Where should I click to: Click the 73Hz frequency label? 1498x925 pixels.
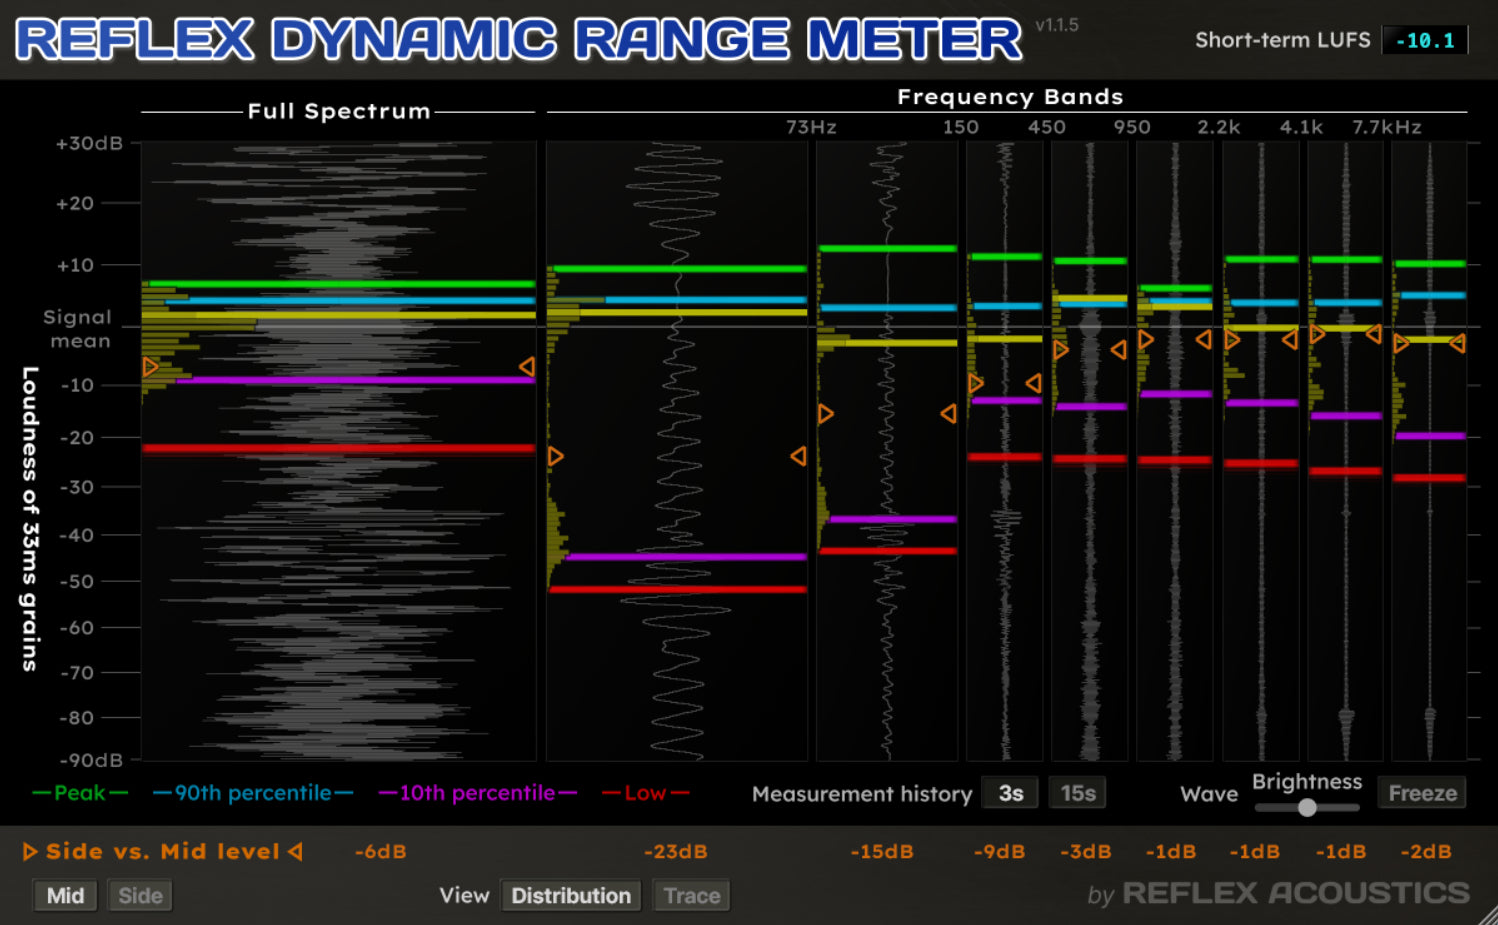[811, 127]
